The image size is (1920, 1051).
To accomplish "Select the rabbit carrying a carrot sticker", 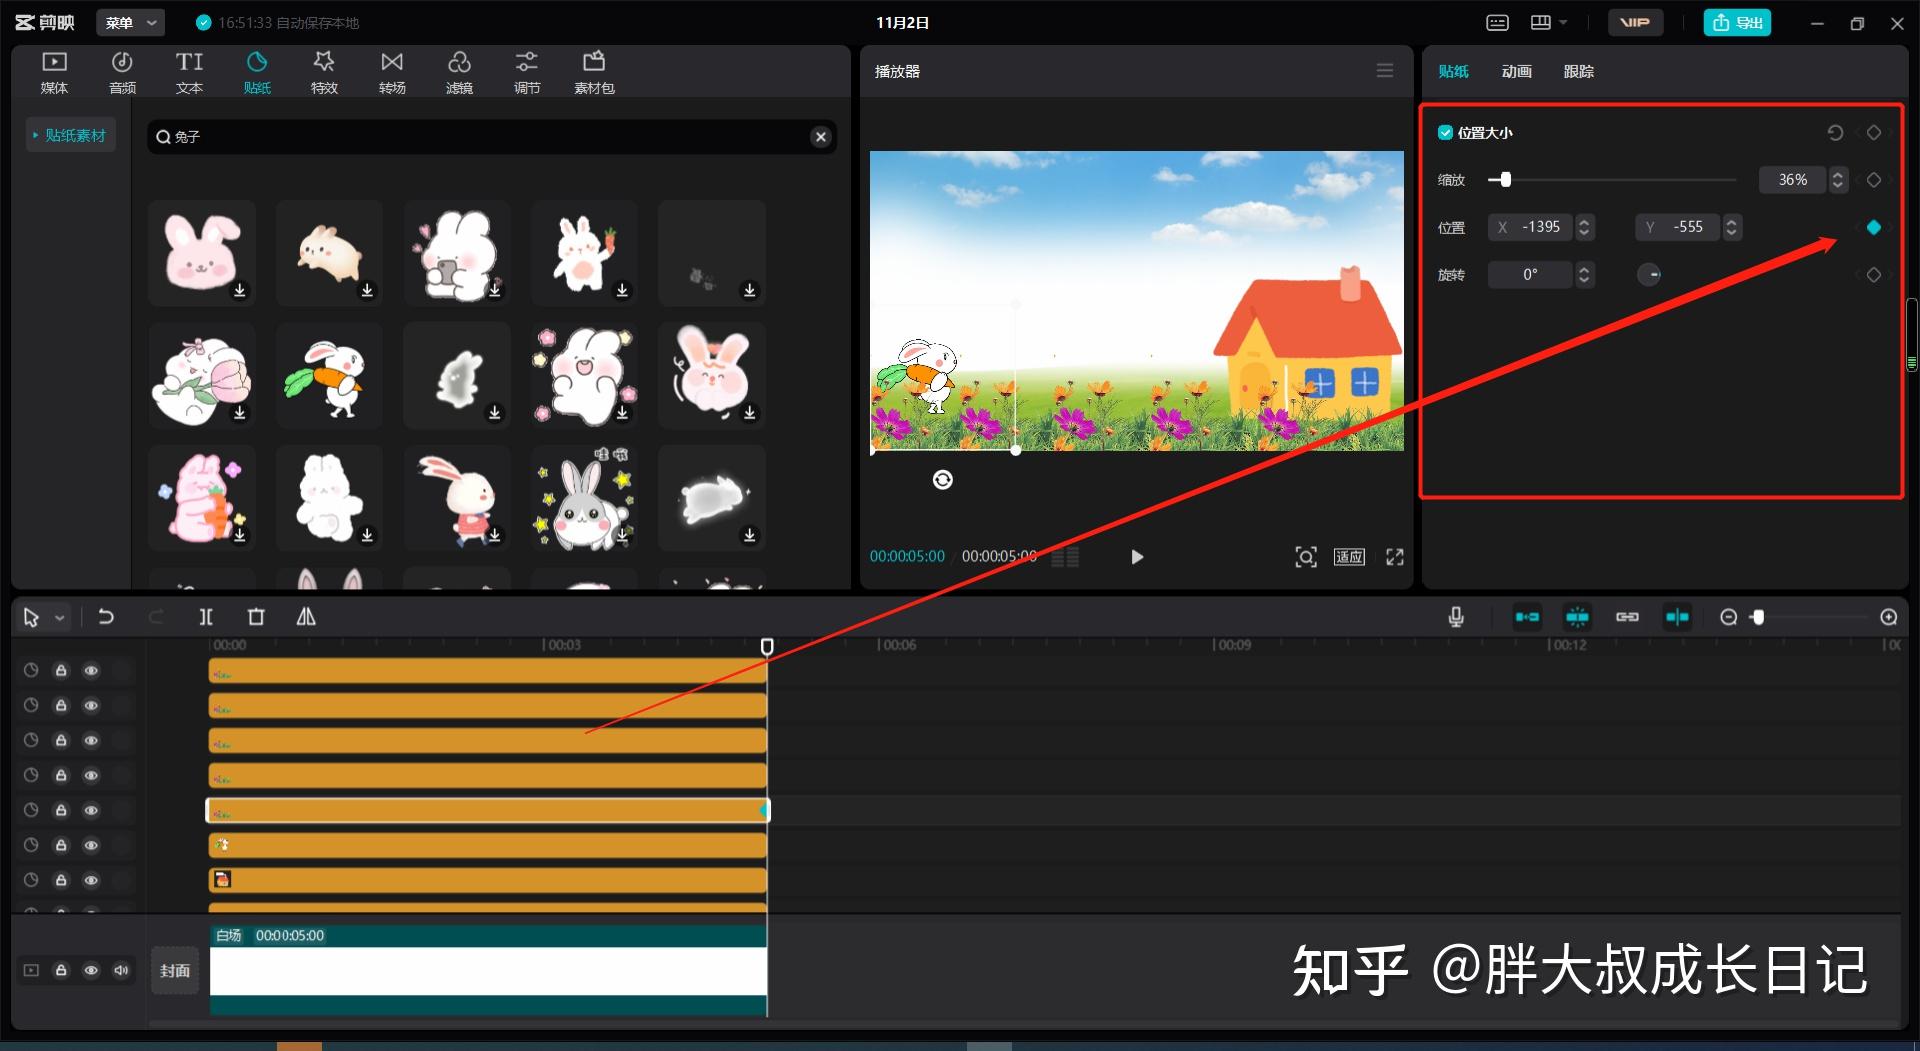I will (x=329, y=376).
